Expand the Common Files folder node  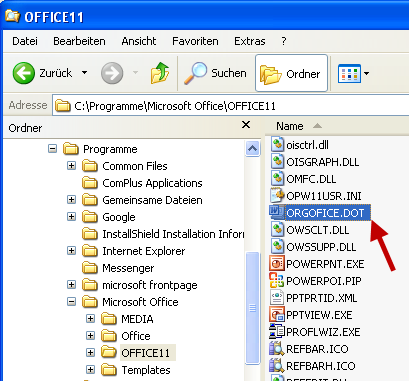71,166
